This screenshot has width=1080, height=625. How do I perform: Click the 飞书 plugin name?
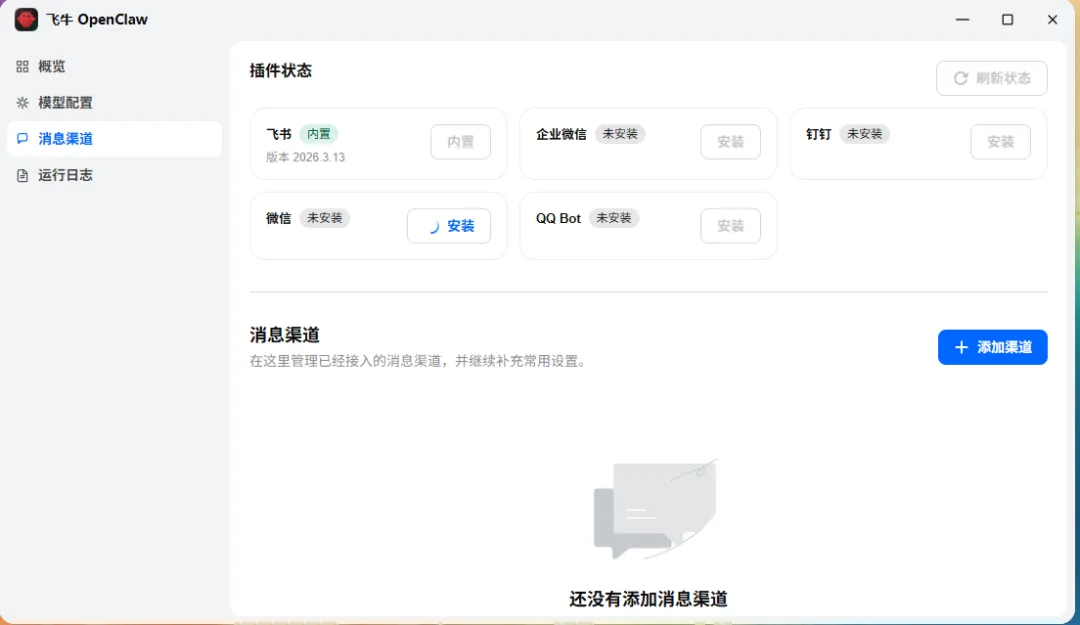tap(279, 134)
